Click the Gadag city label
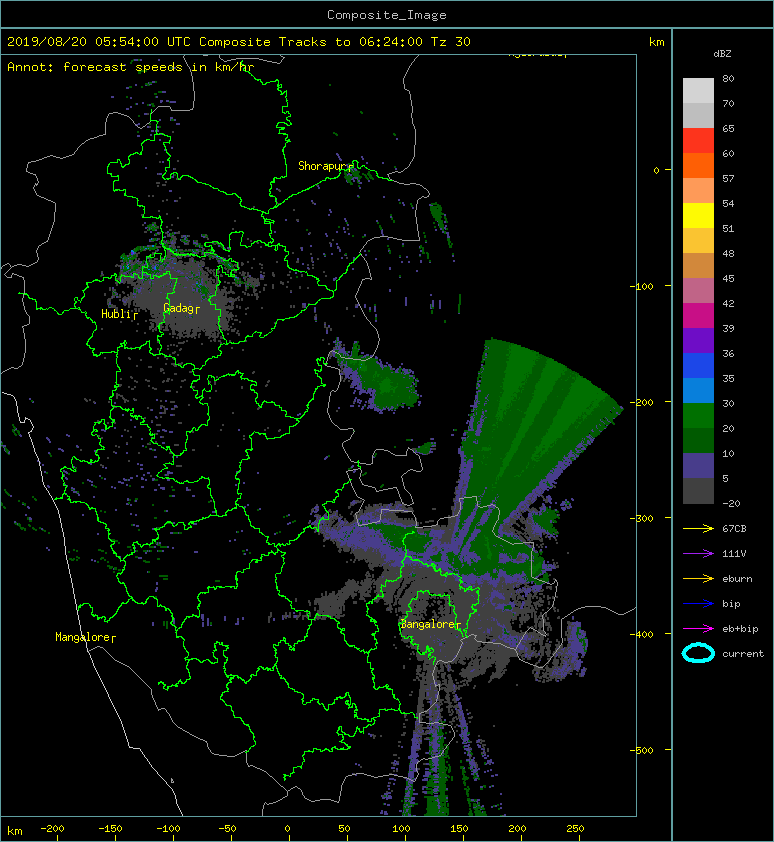Screen dimensions: 774x842 182,308
